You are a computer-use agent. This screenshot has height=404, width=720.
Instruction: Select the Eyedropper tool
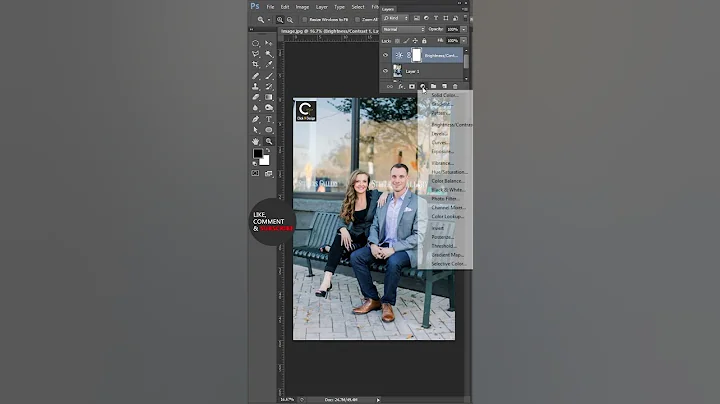tap(269, 64)
